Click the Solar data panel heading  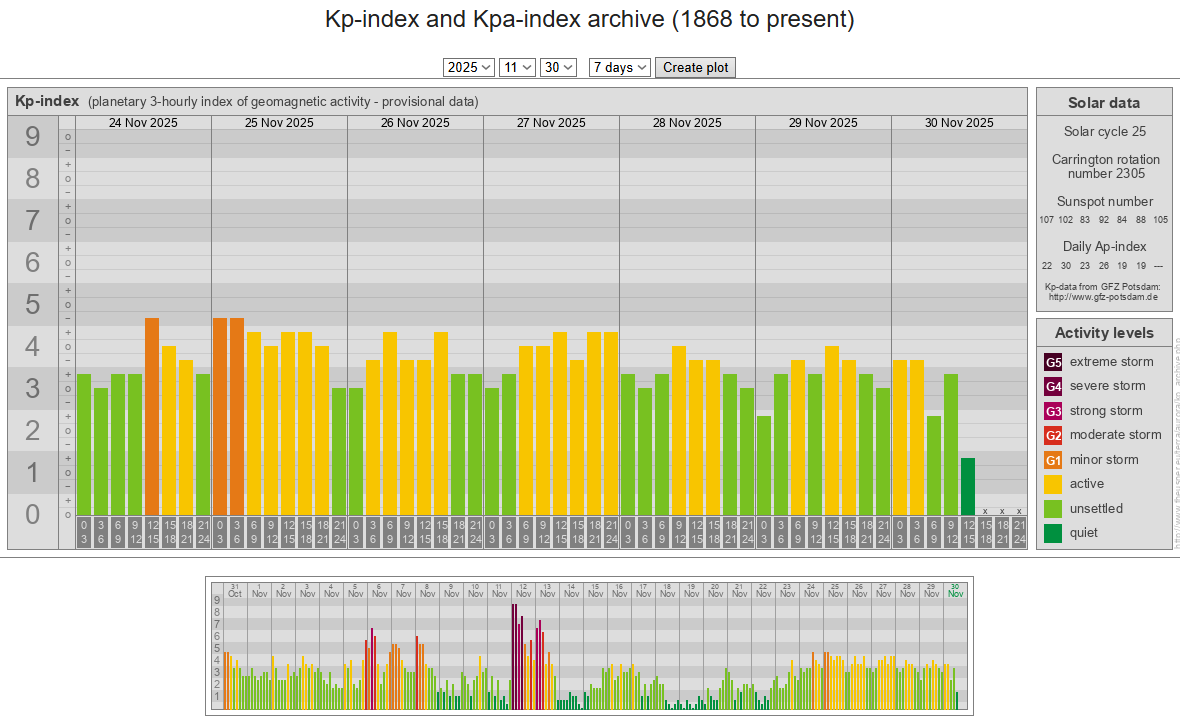(x=1103, y=102)
